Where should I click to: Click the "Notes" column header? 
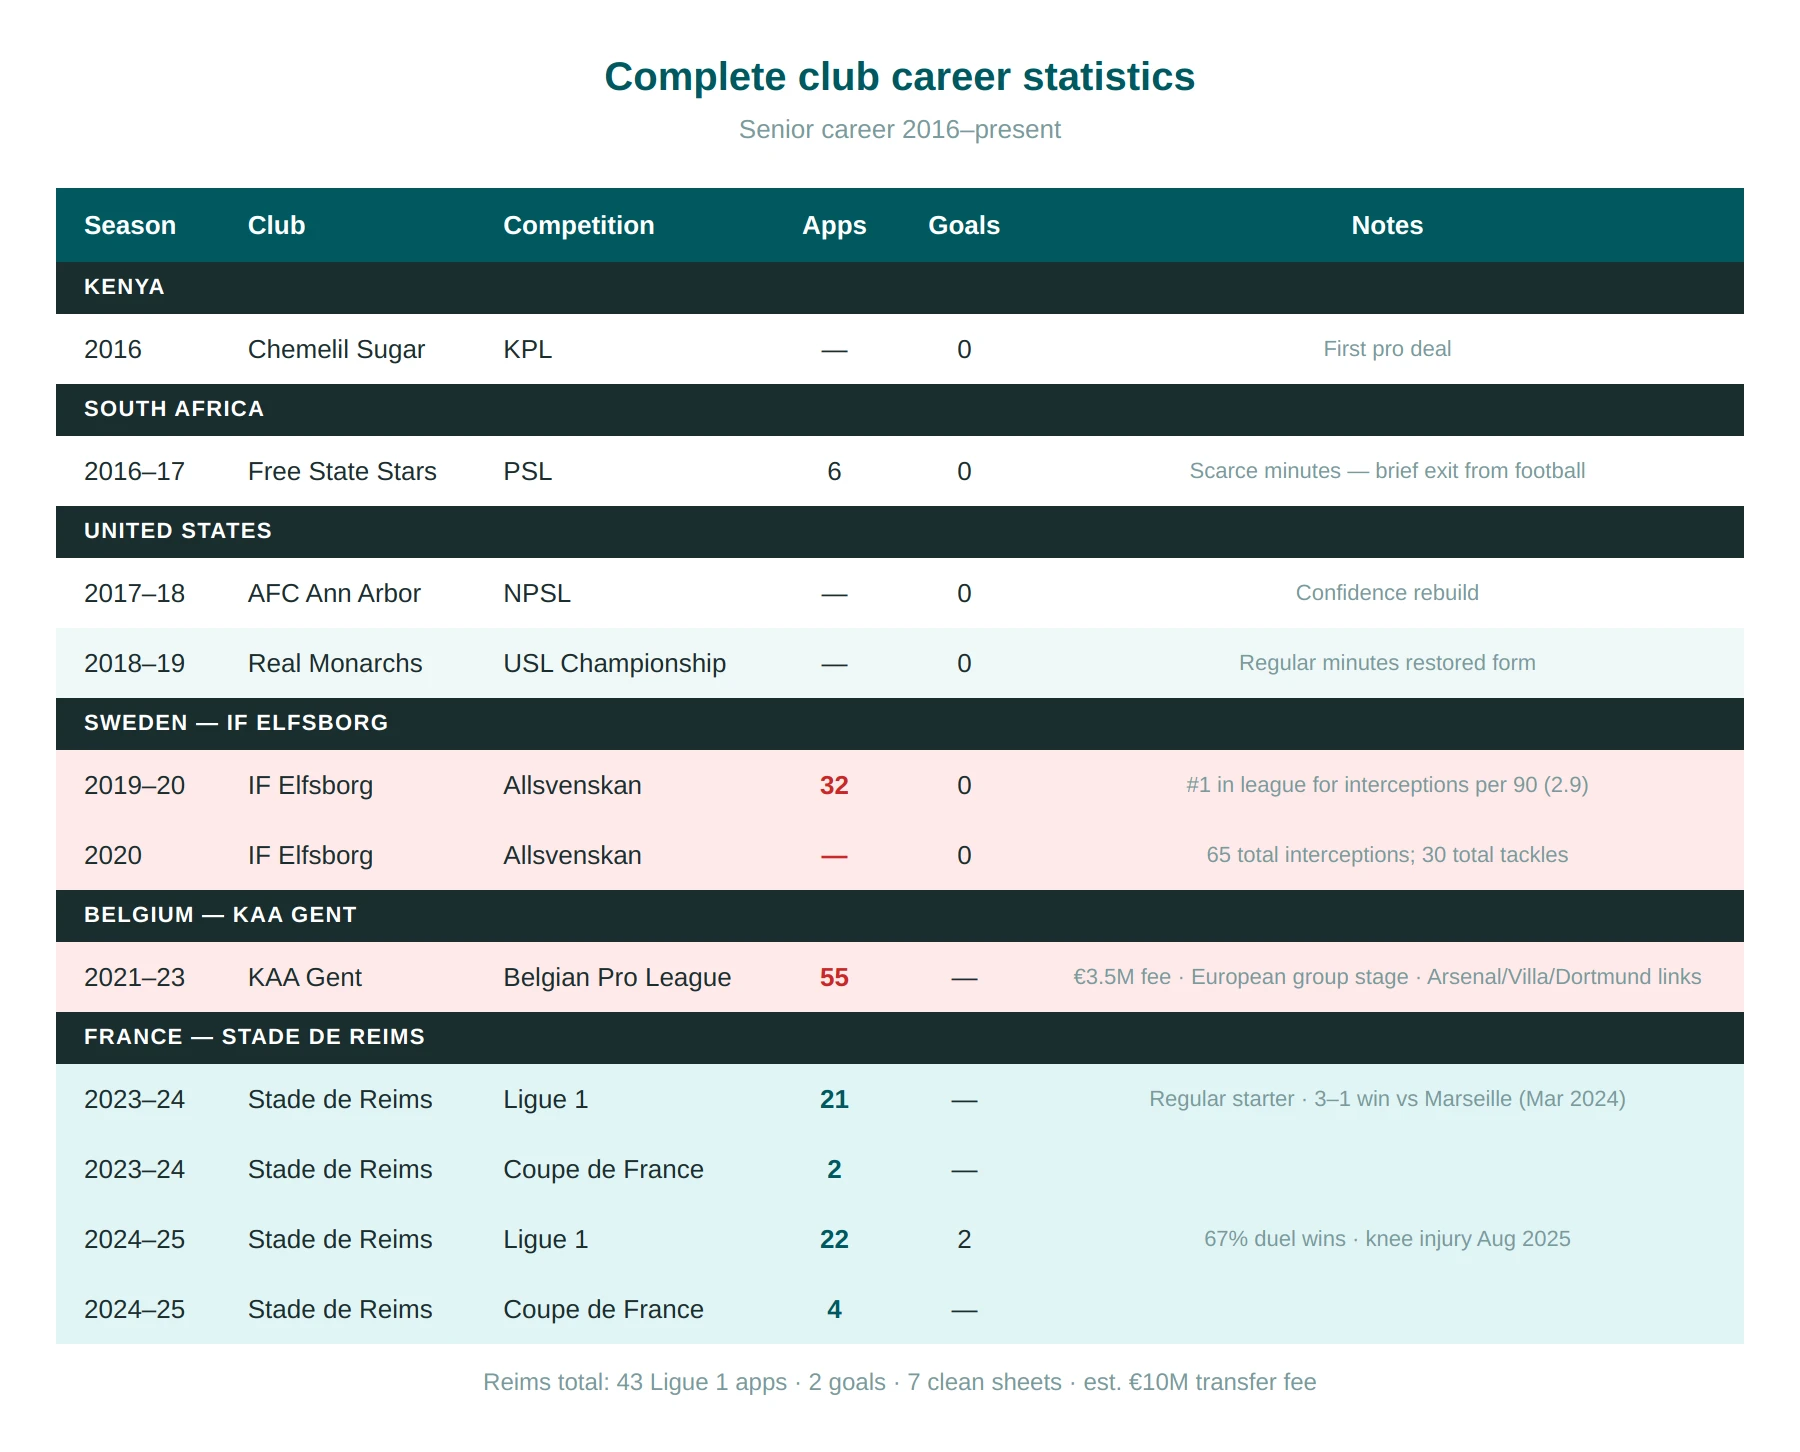click(1387, 225)
